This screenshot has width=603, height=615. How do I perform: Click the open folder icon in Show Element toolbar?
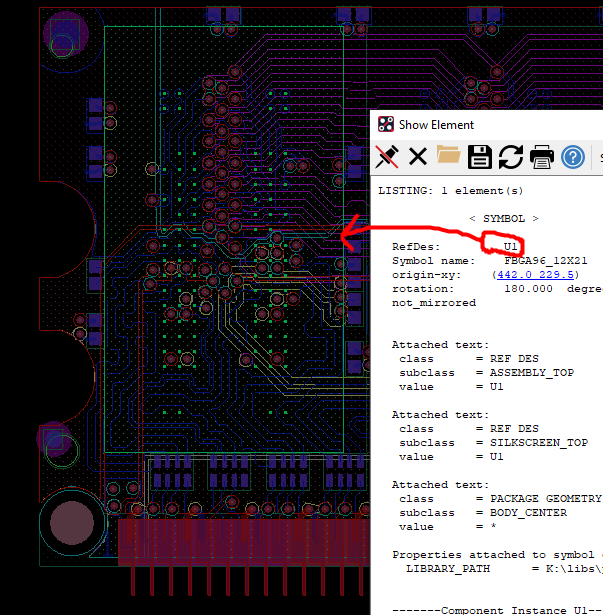point(448,155)
